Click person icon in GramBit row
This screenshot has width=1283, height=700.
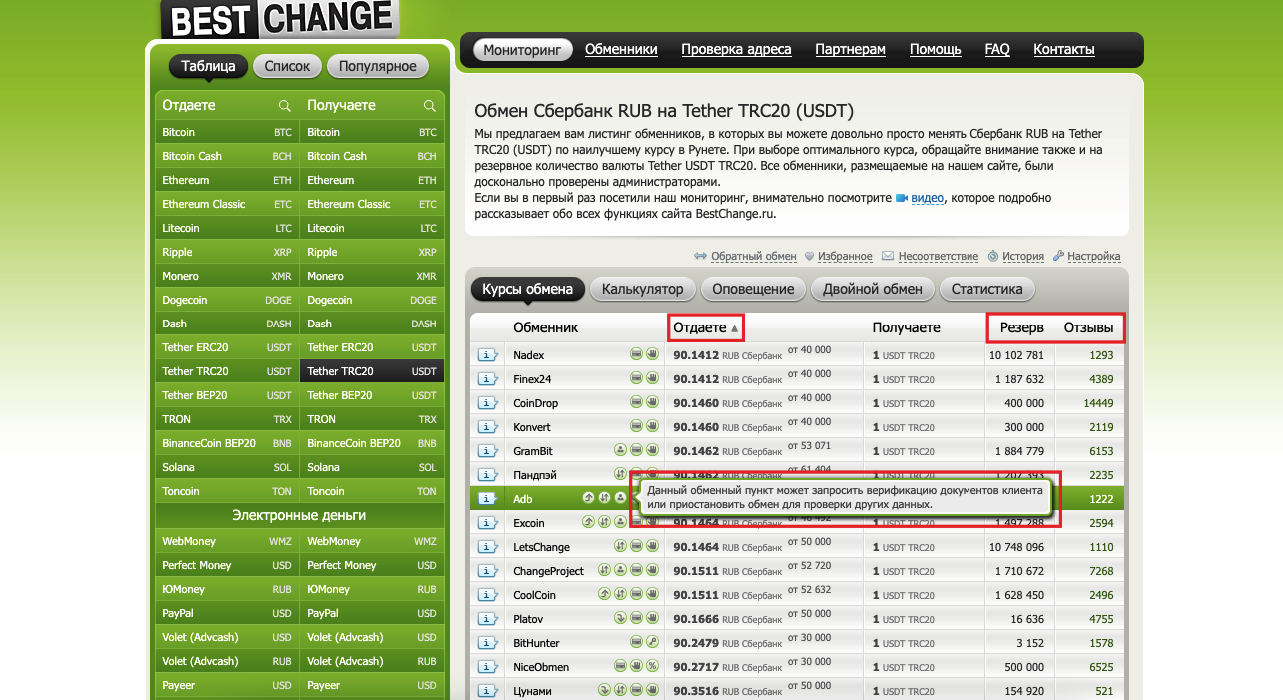click(x=620, y=451)
